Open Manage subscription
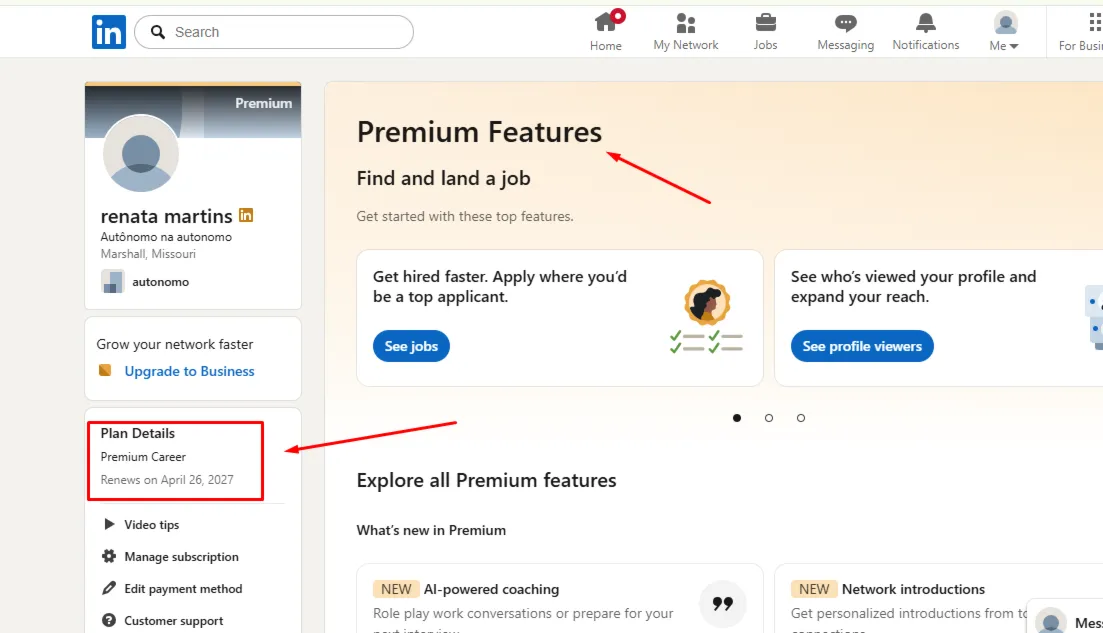Image resolution: width=1103 pixels, height=633 pixels. [181, 556]
